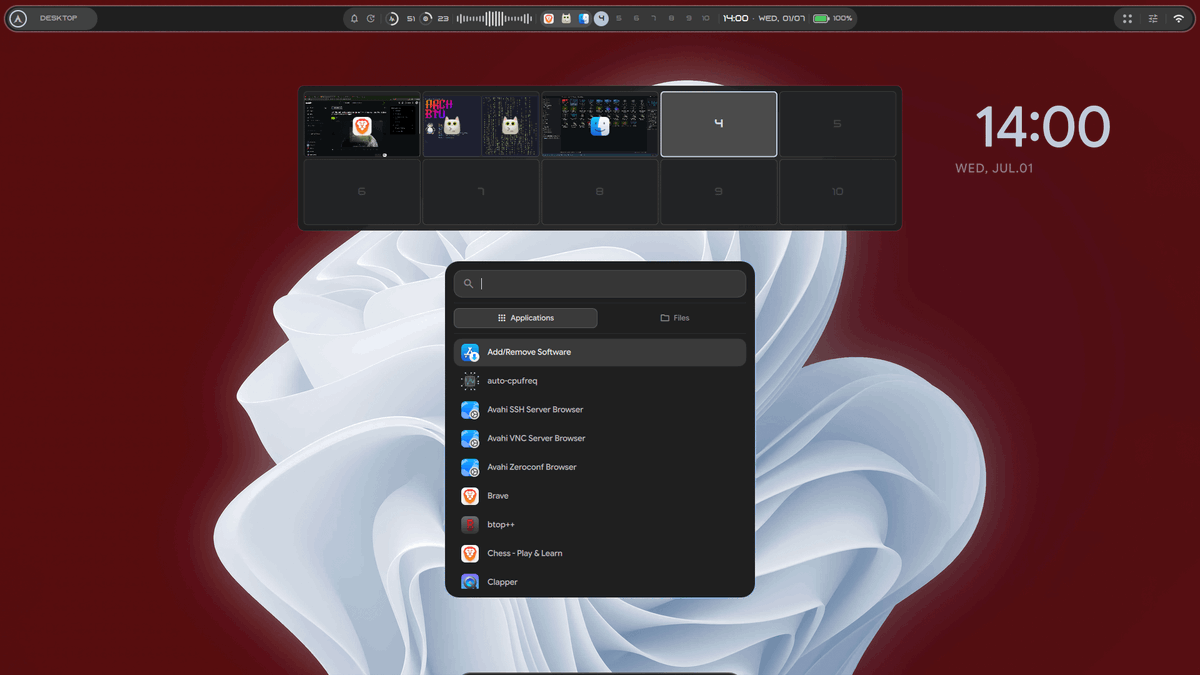Click the magnifier icon in search field
The height and width of the screenshot is (675, 1200).
pyautogui.click(x=468, y=284)
